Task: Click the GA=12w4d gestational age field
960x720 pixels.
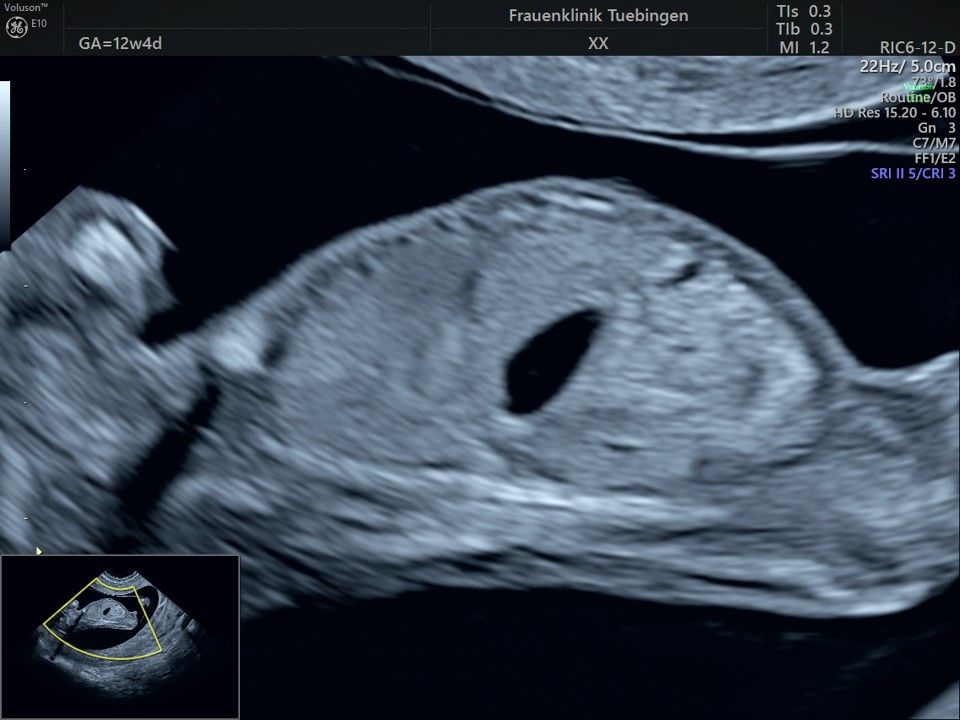Action: [x=120, y=44]
